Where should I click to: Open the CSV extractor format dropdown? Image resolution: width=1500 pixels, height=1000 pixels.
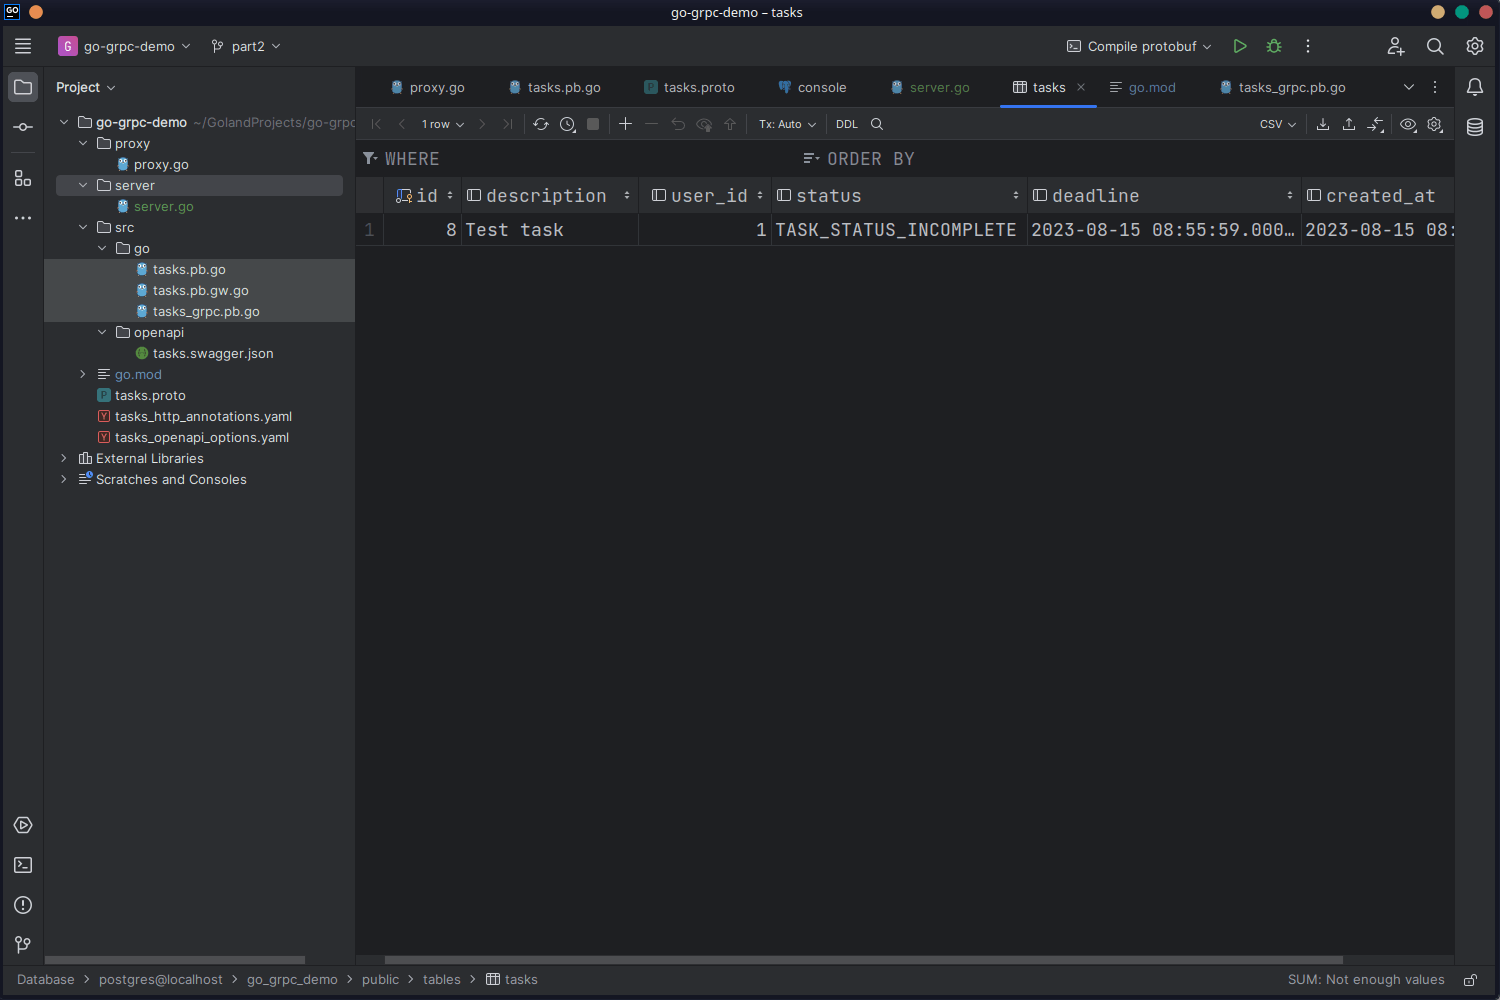click(1277, 124)
